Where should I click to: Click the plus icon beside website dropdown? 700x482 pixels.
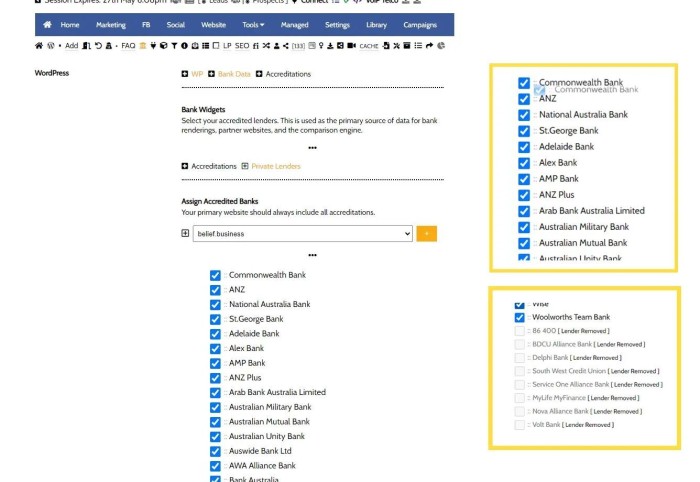(185, 233)
